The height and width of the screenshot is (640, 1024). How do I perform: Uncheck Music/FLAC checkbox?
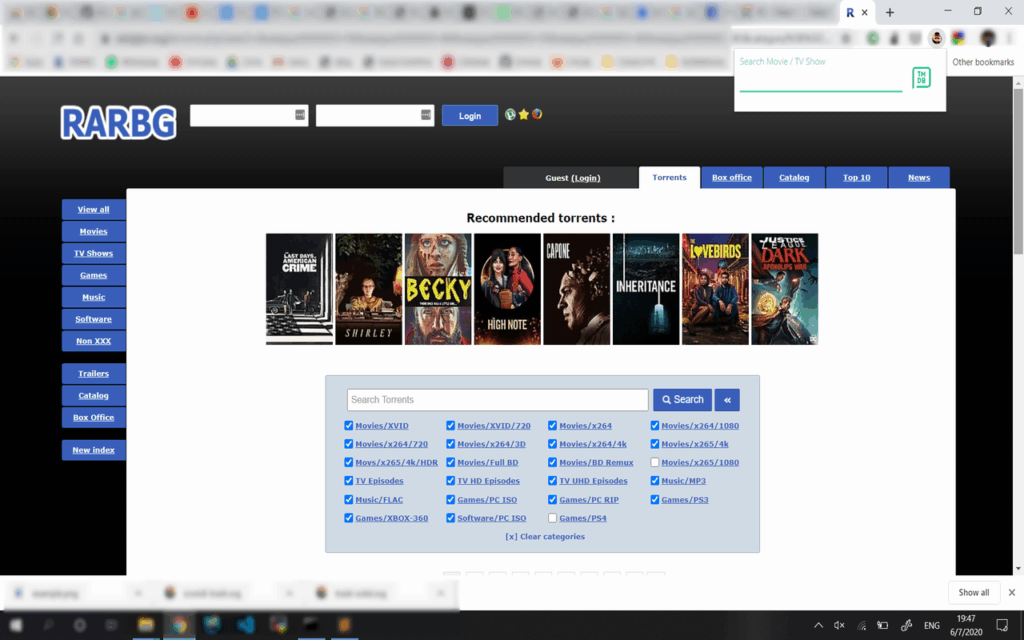click(x=349, y=500)
